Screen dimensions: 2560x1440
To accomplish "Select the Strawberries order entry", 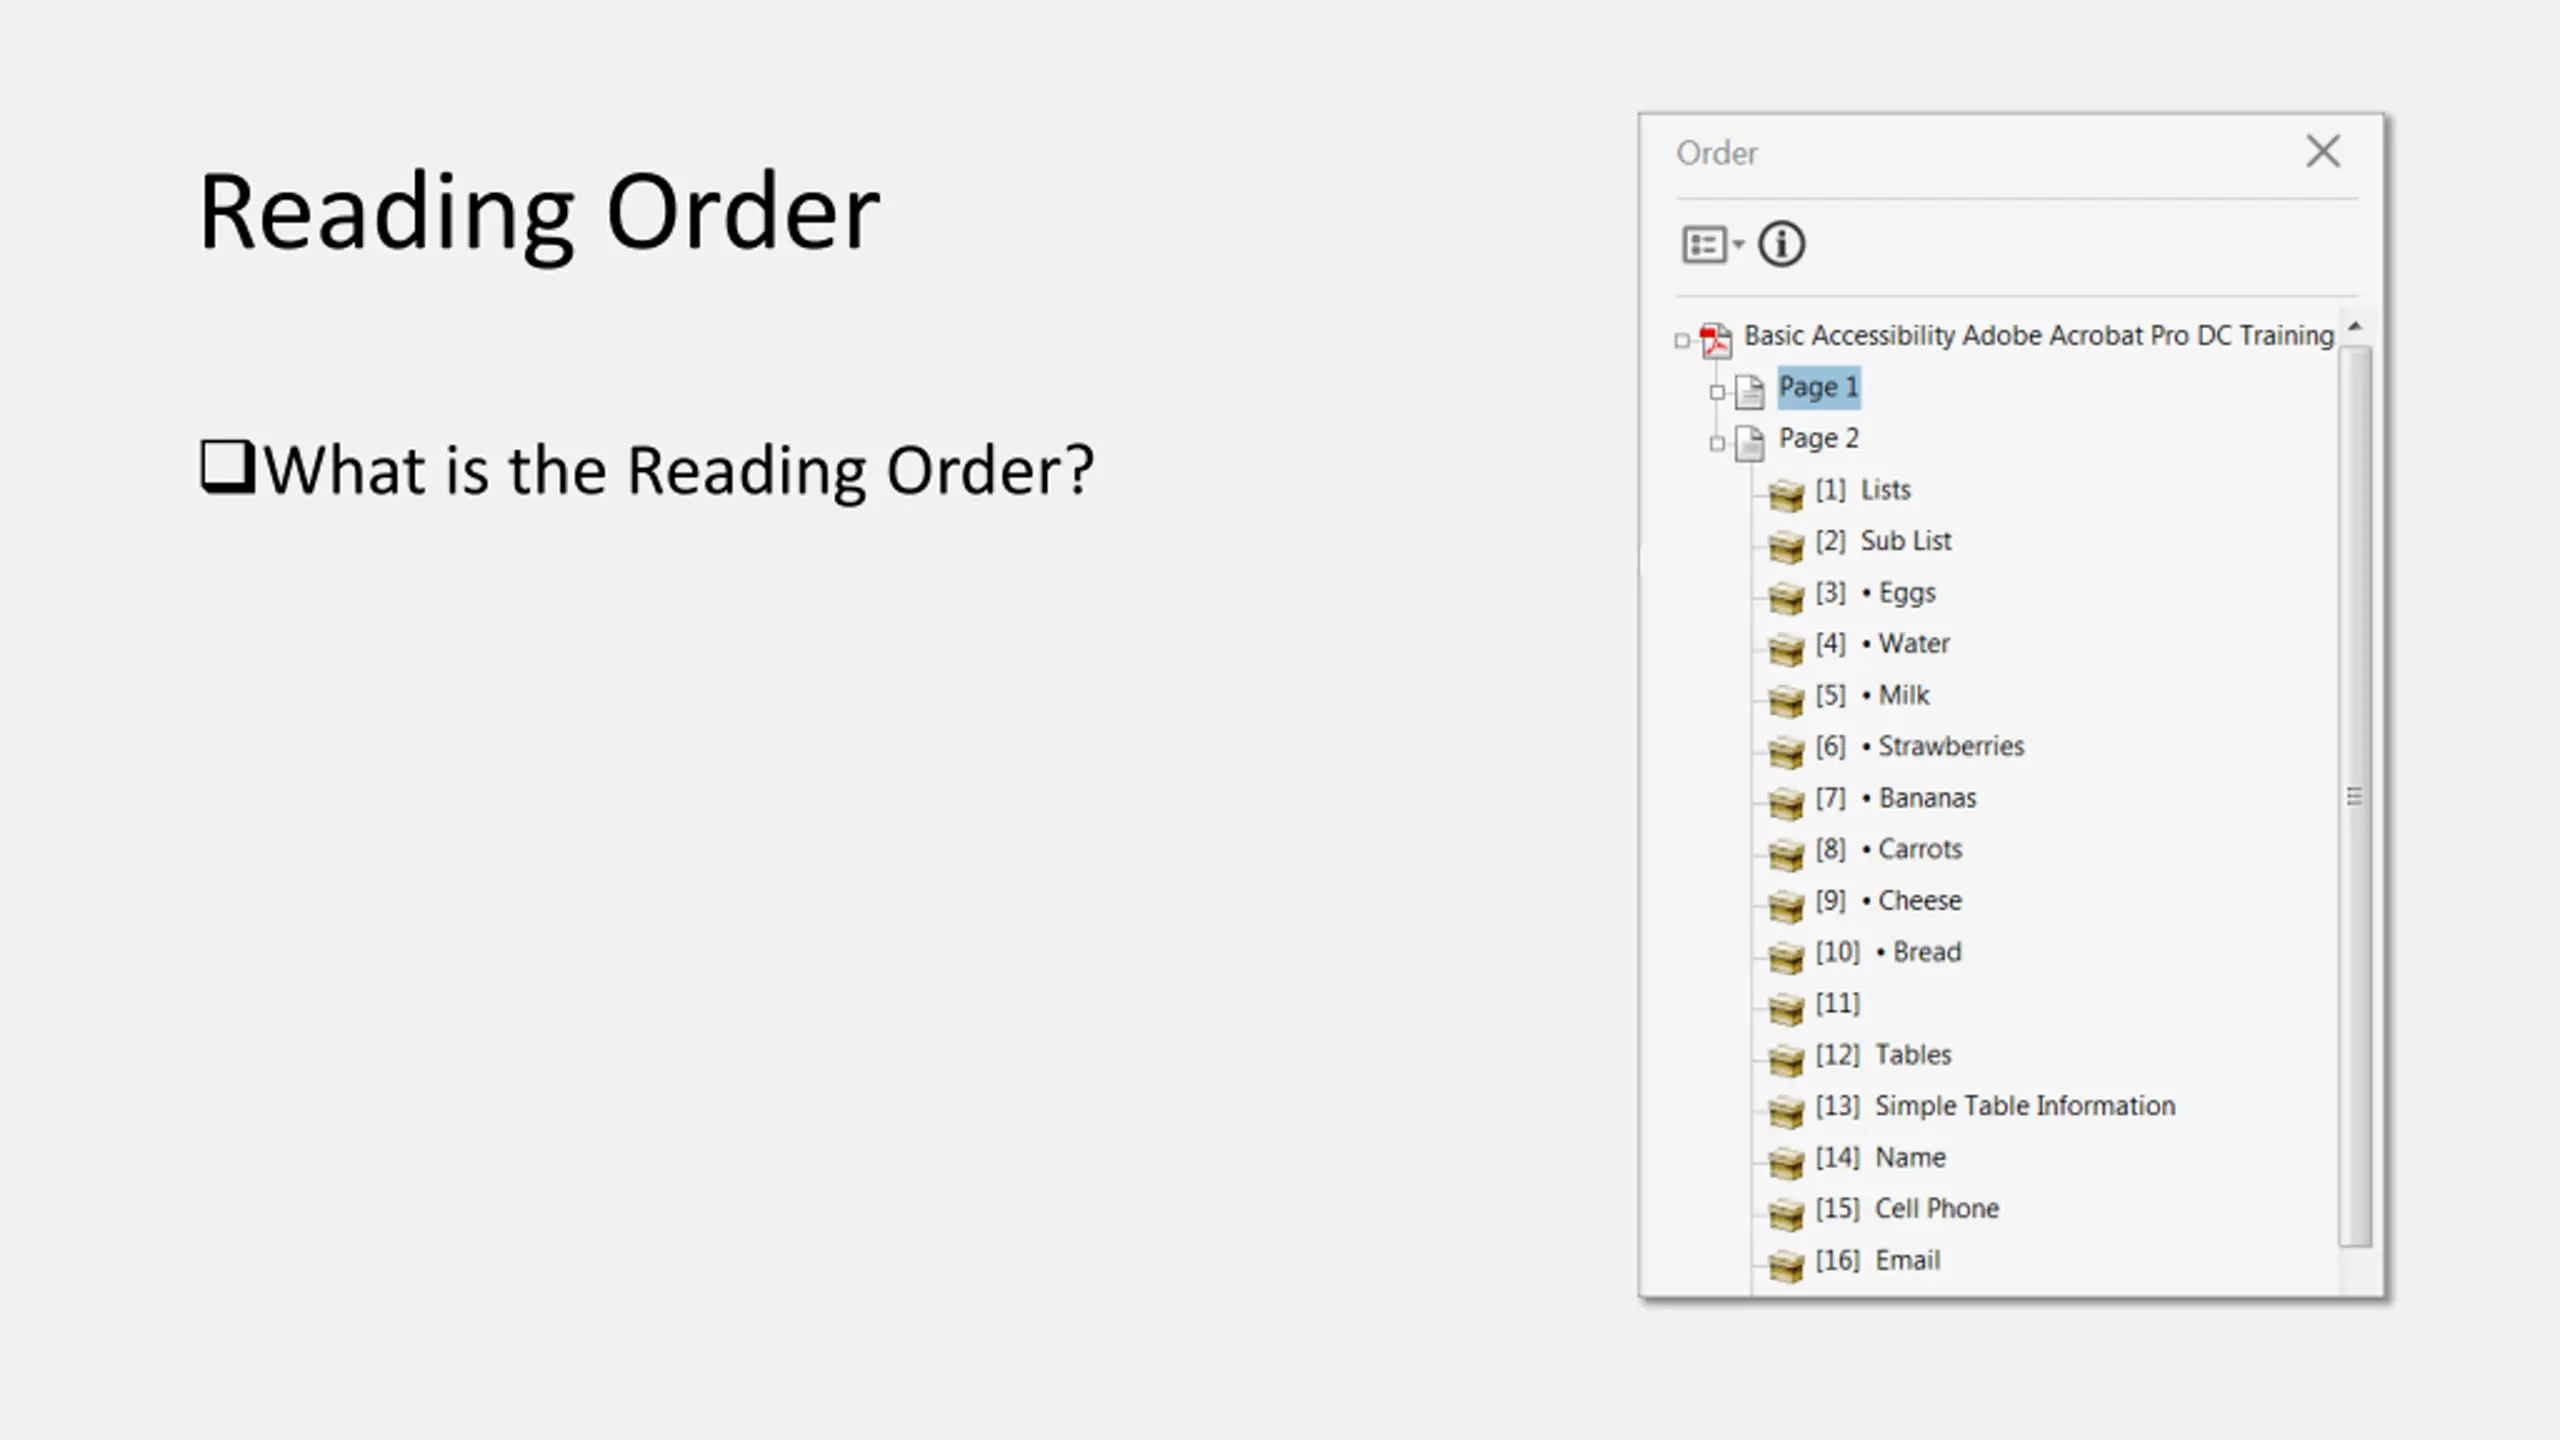I will [x=1949, y=746].
